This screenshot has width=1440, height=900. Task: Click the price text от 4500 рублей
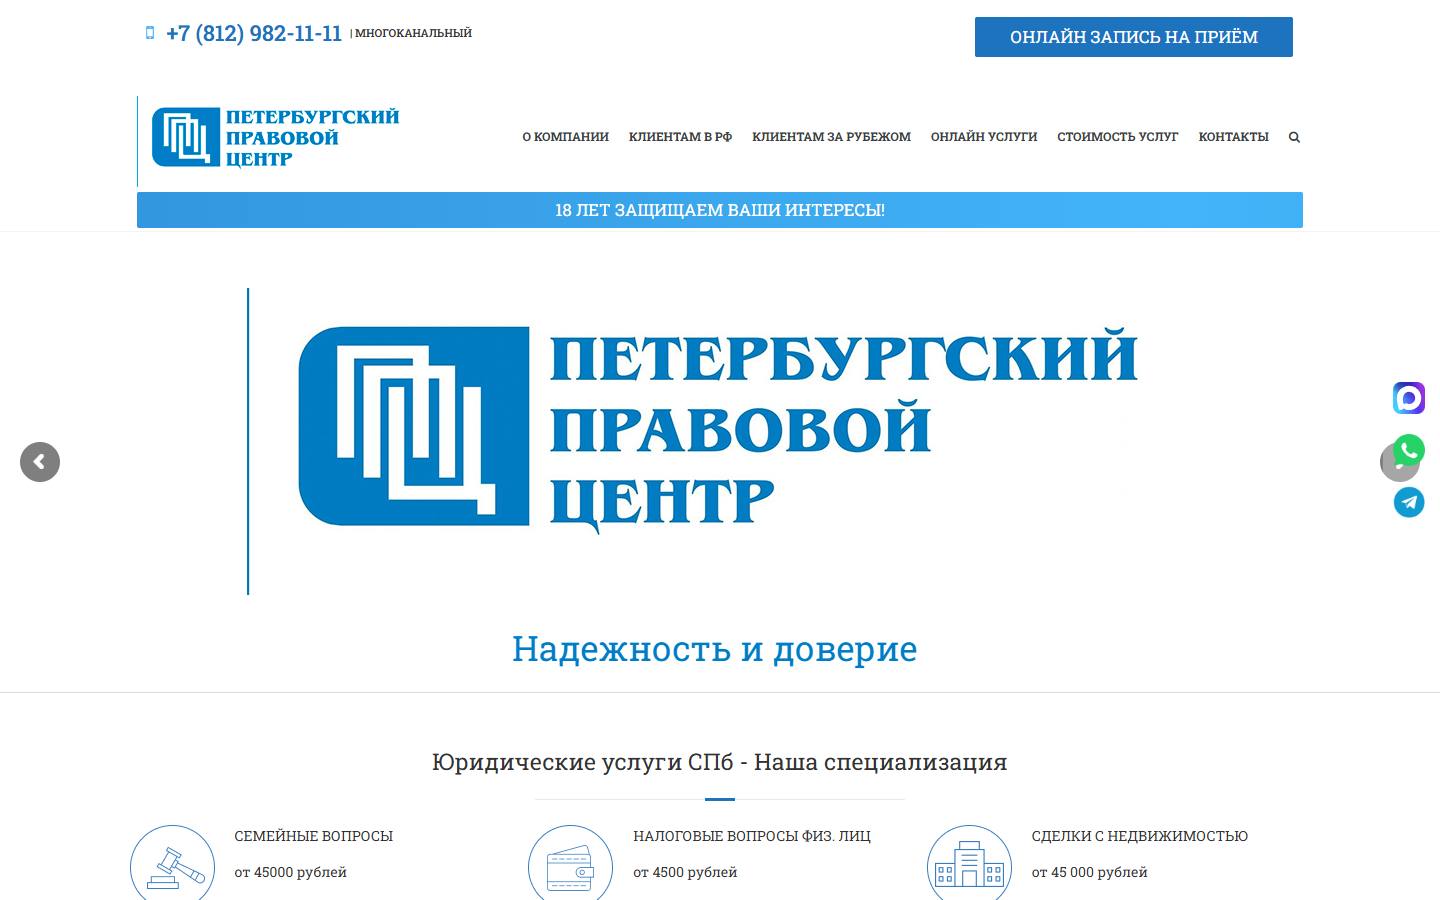[685, 872]
